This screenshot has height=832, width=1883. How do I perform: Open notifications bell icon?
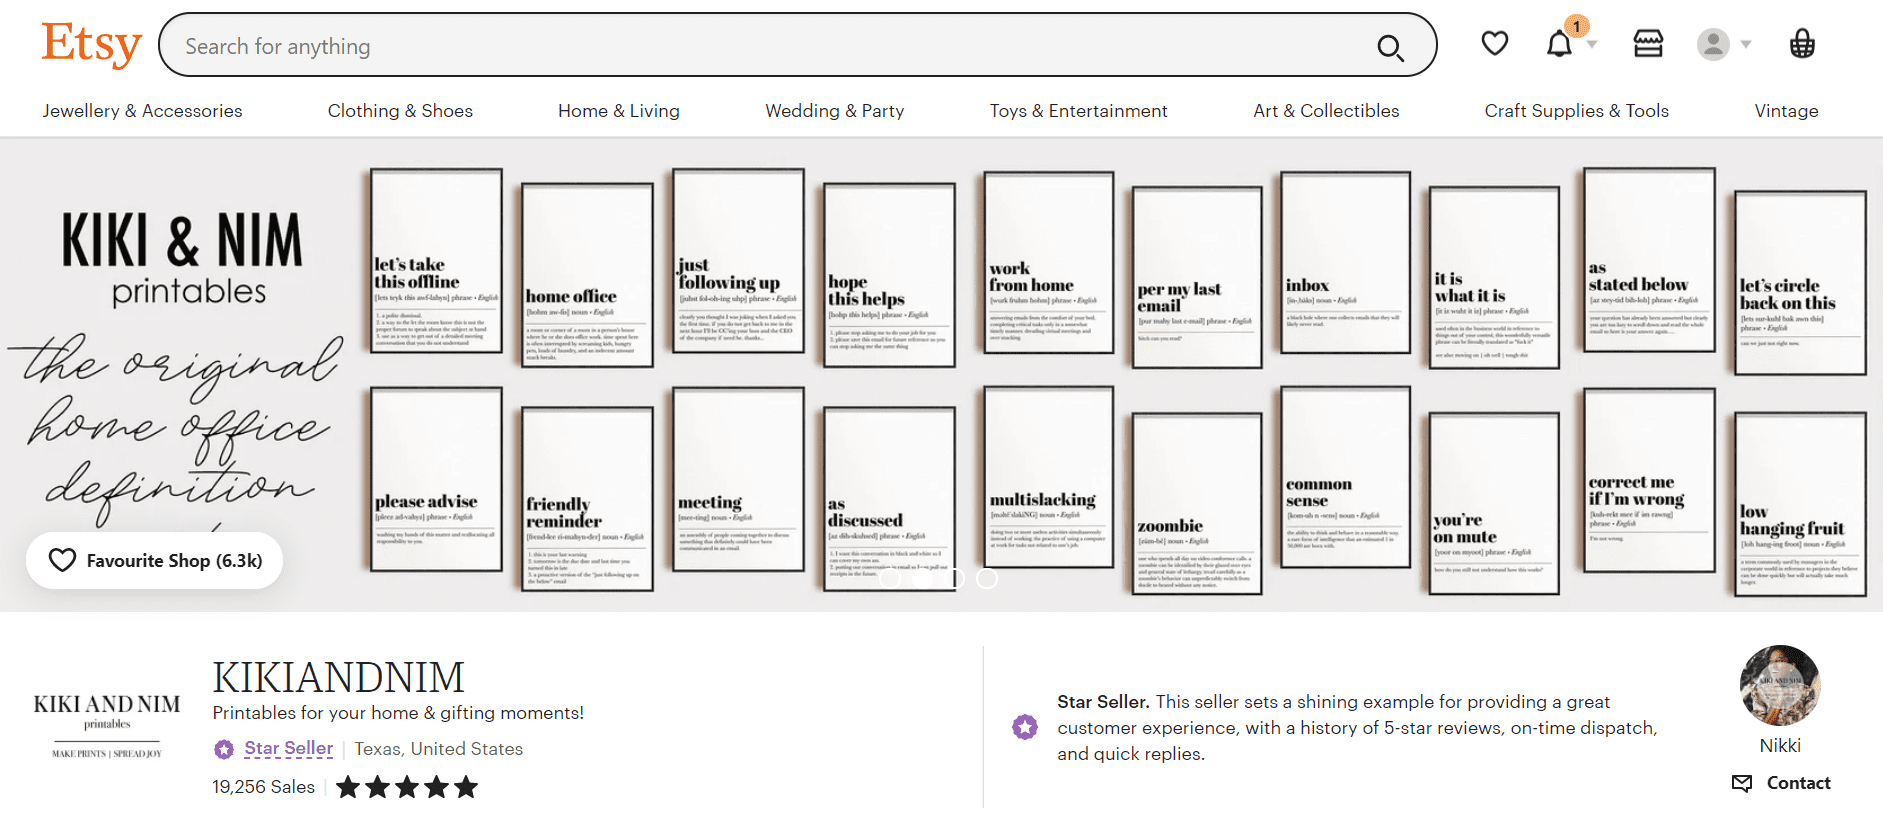(x=1559, y=44)
